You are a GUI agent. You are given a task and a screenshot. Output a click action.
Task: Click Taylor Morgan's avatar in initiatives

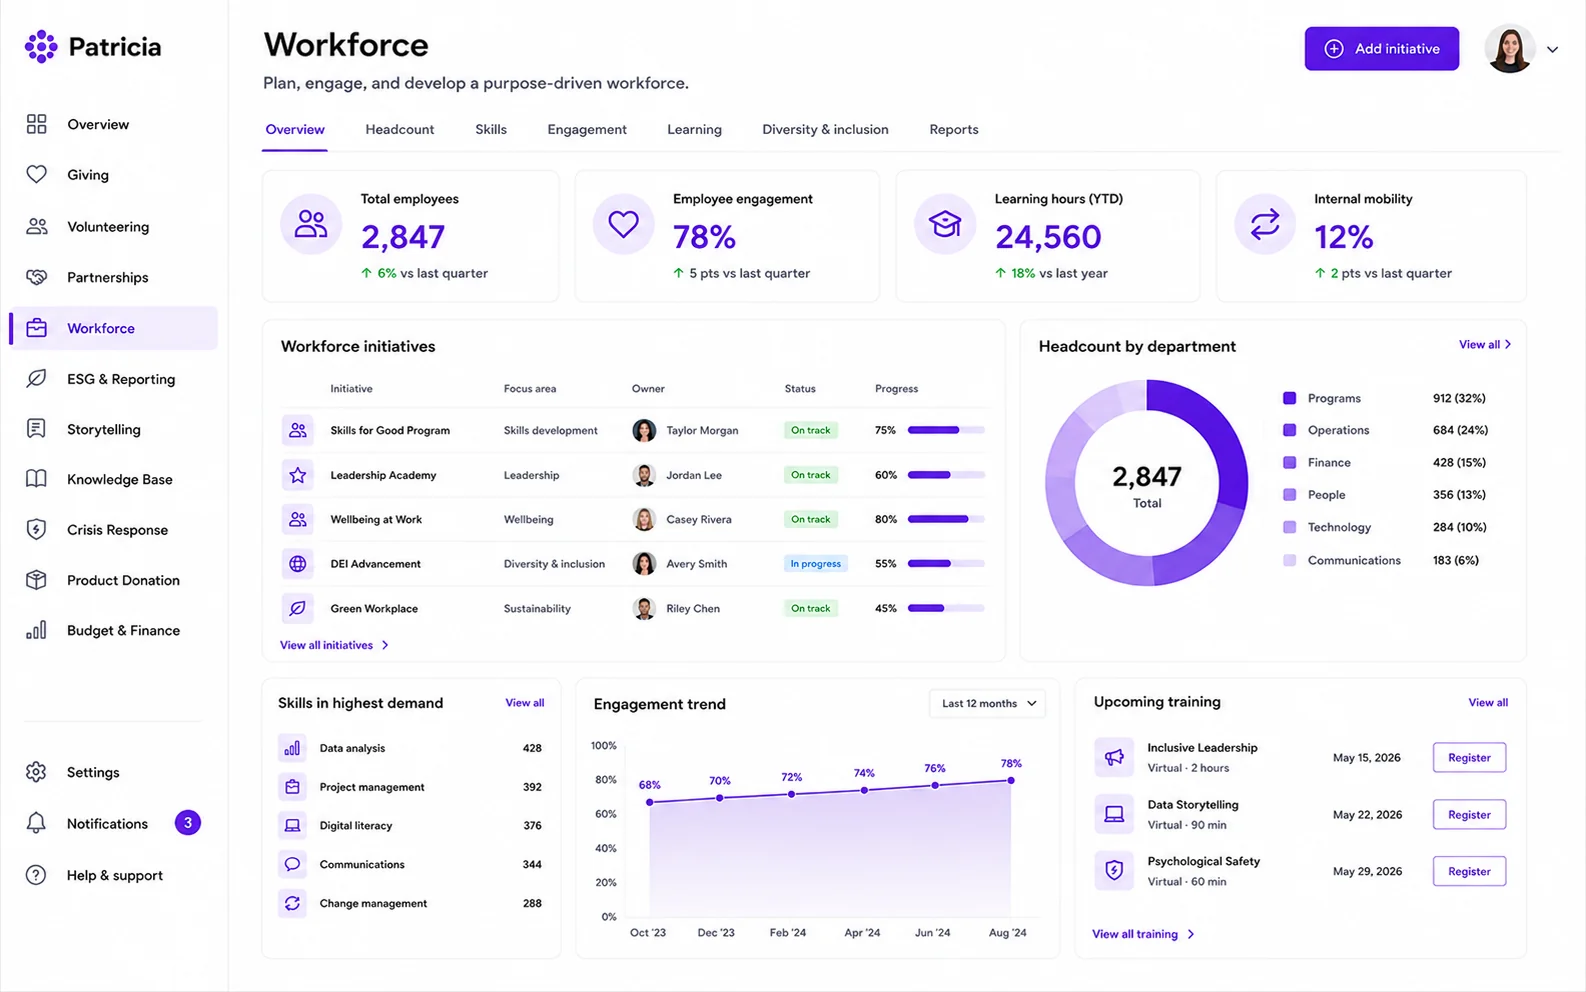click(x=644, y=430)
